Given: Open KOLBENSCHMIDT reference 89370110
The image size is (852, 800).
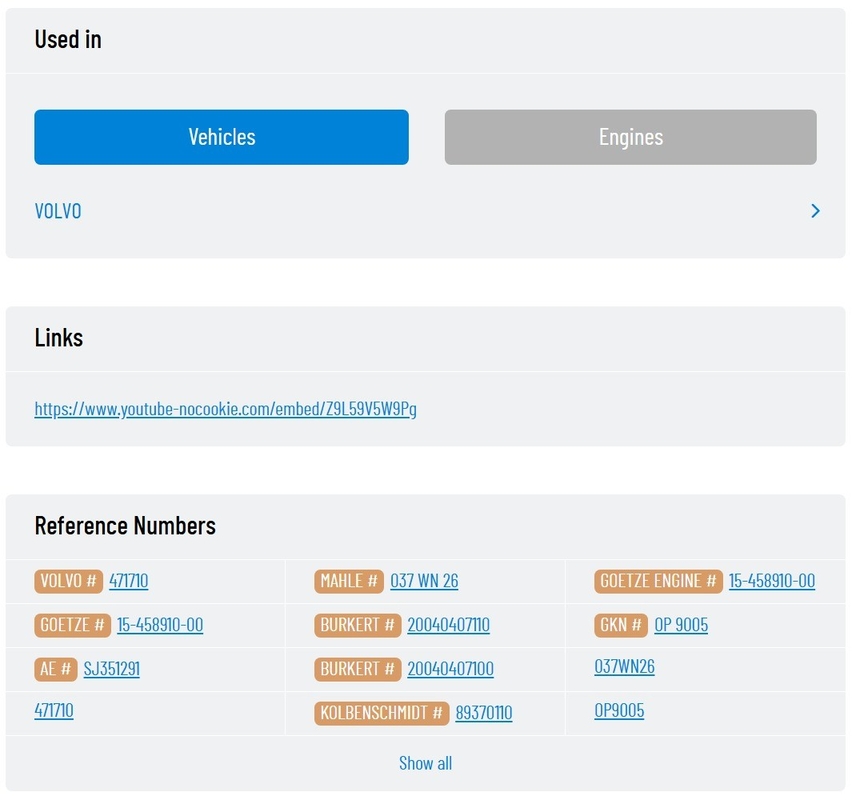Looking at the screenshot, I should pyautogui.click(x=484, y=713).
